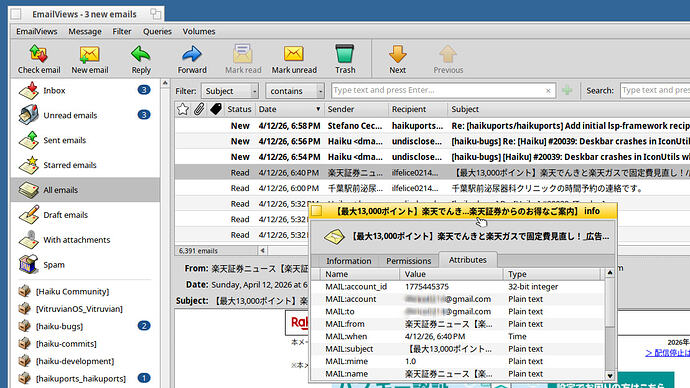Open the contains filter condition dropdown

[295, 91]
